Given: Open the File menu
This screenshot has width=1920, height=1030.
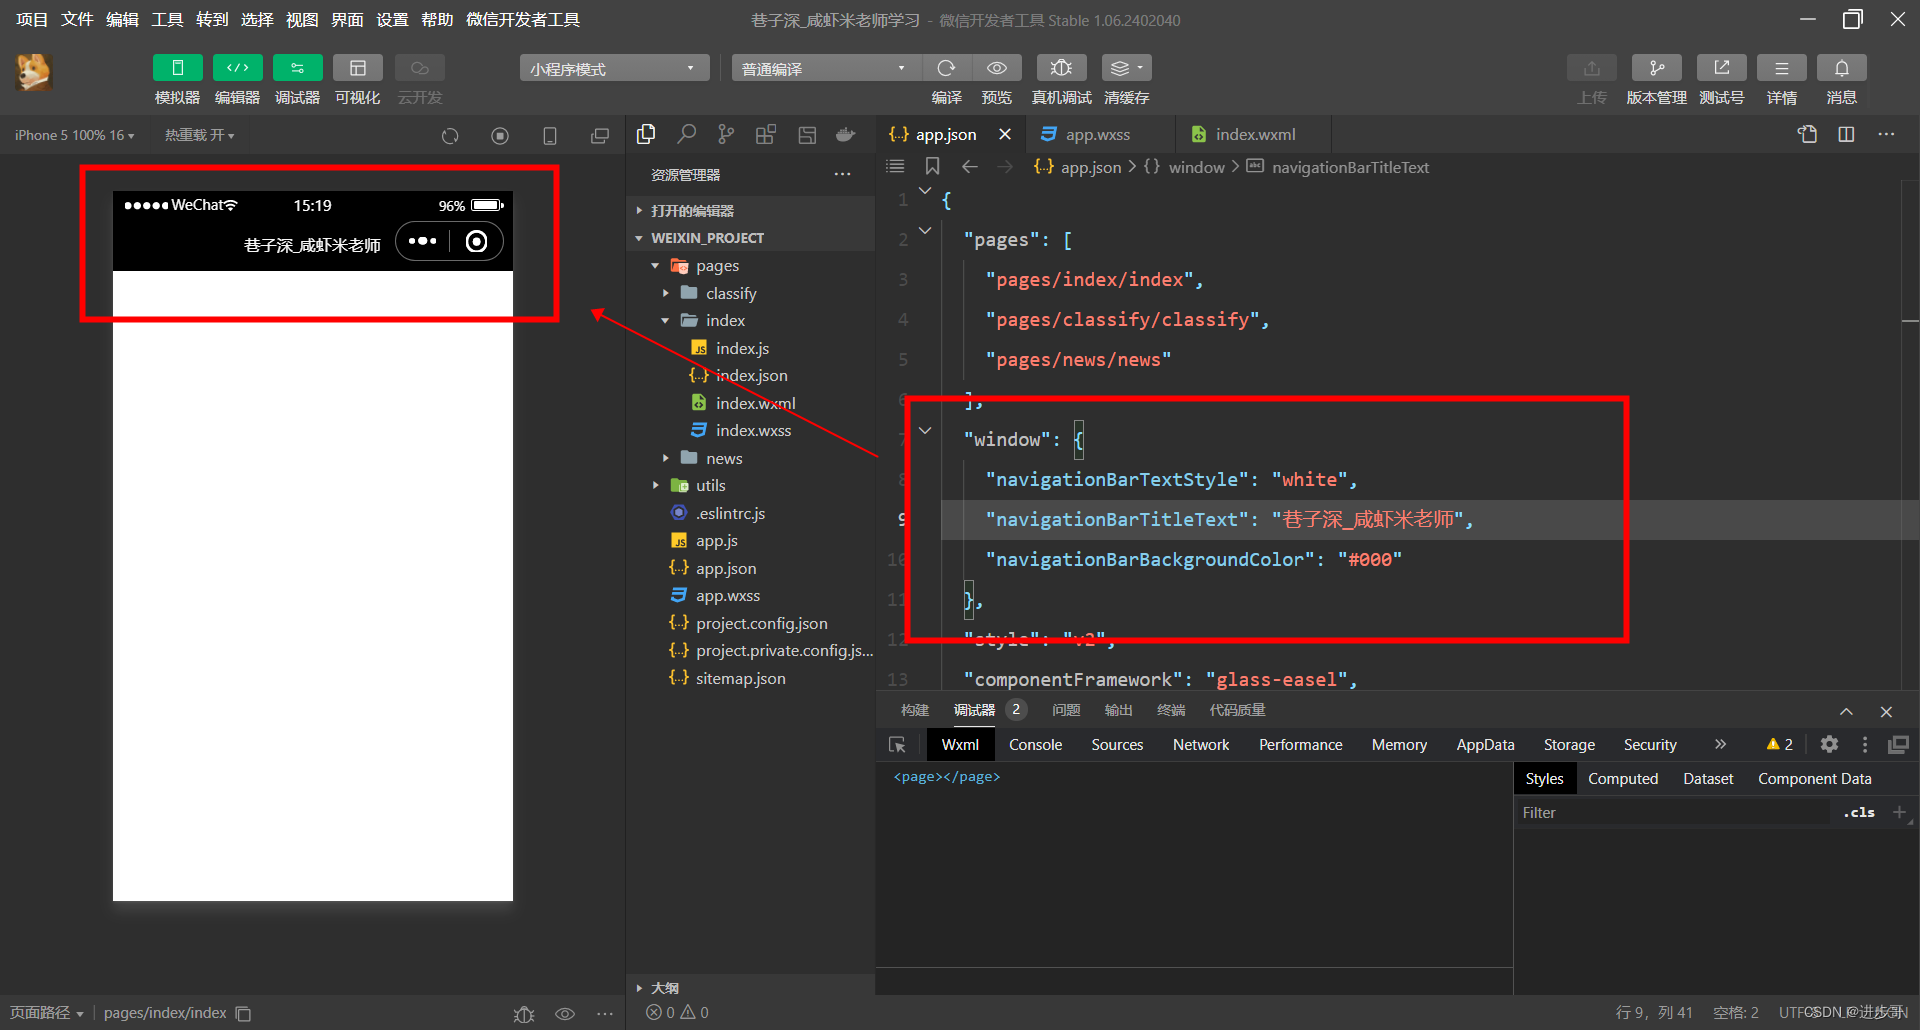Looking at the screenshot, I should 77,19.
